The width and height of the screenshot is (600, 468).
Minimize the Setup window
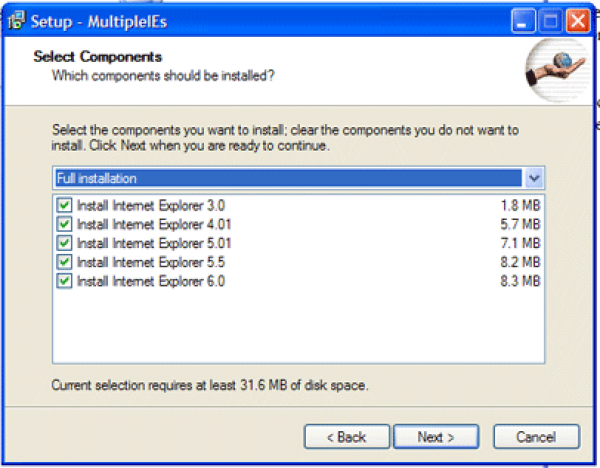point(526,19)
